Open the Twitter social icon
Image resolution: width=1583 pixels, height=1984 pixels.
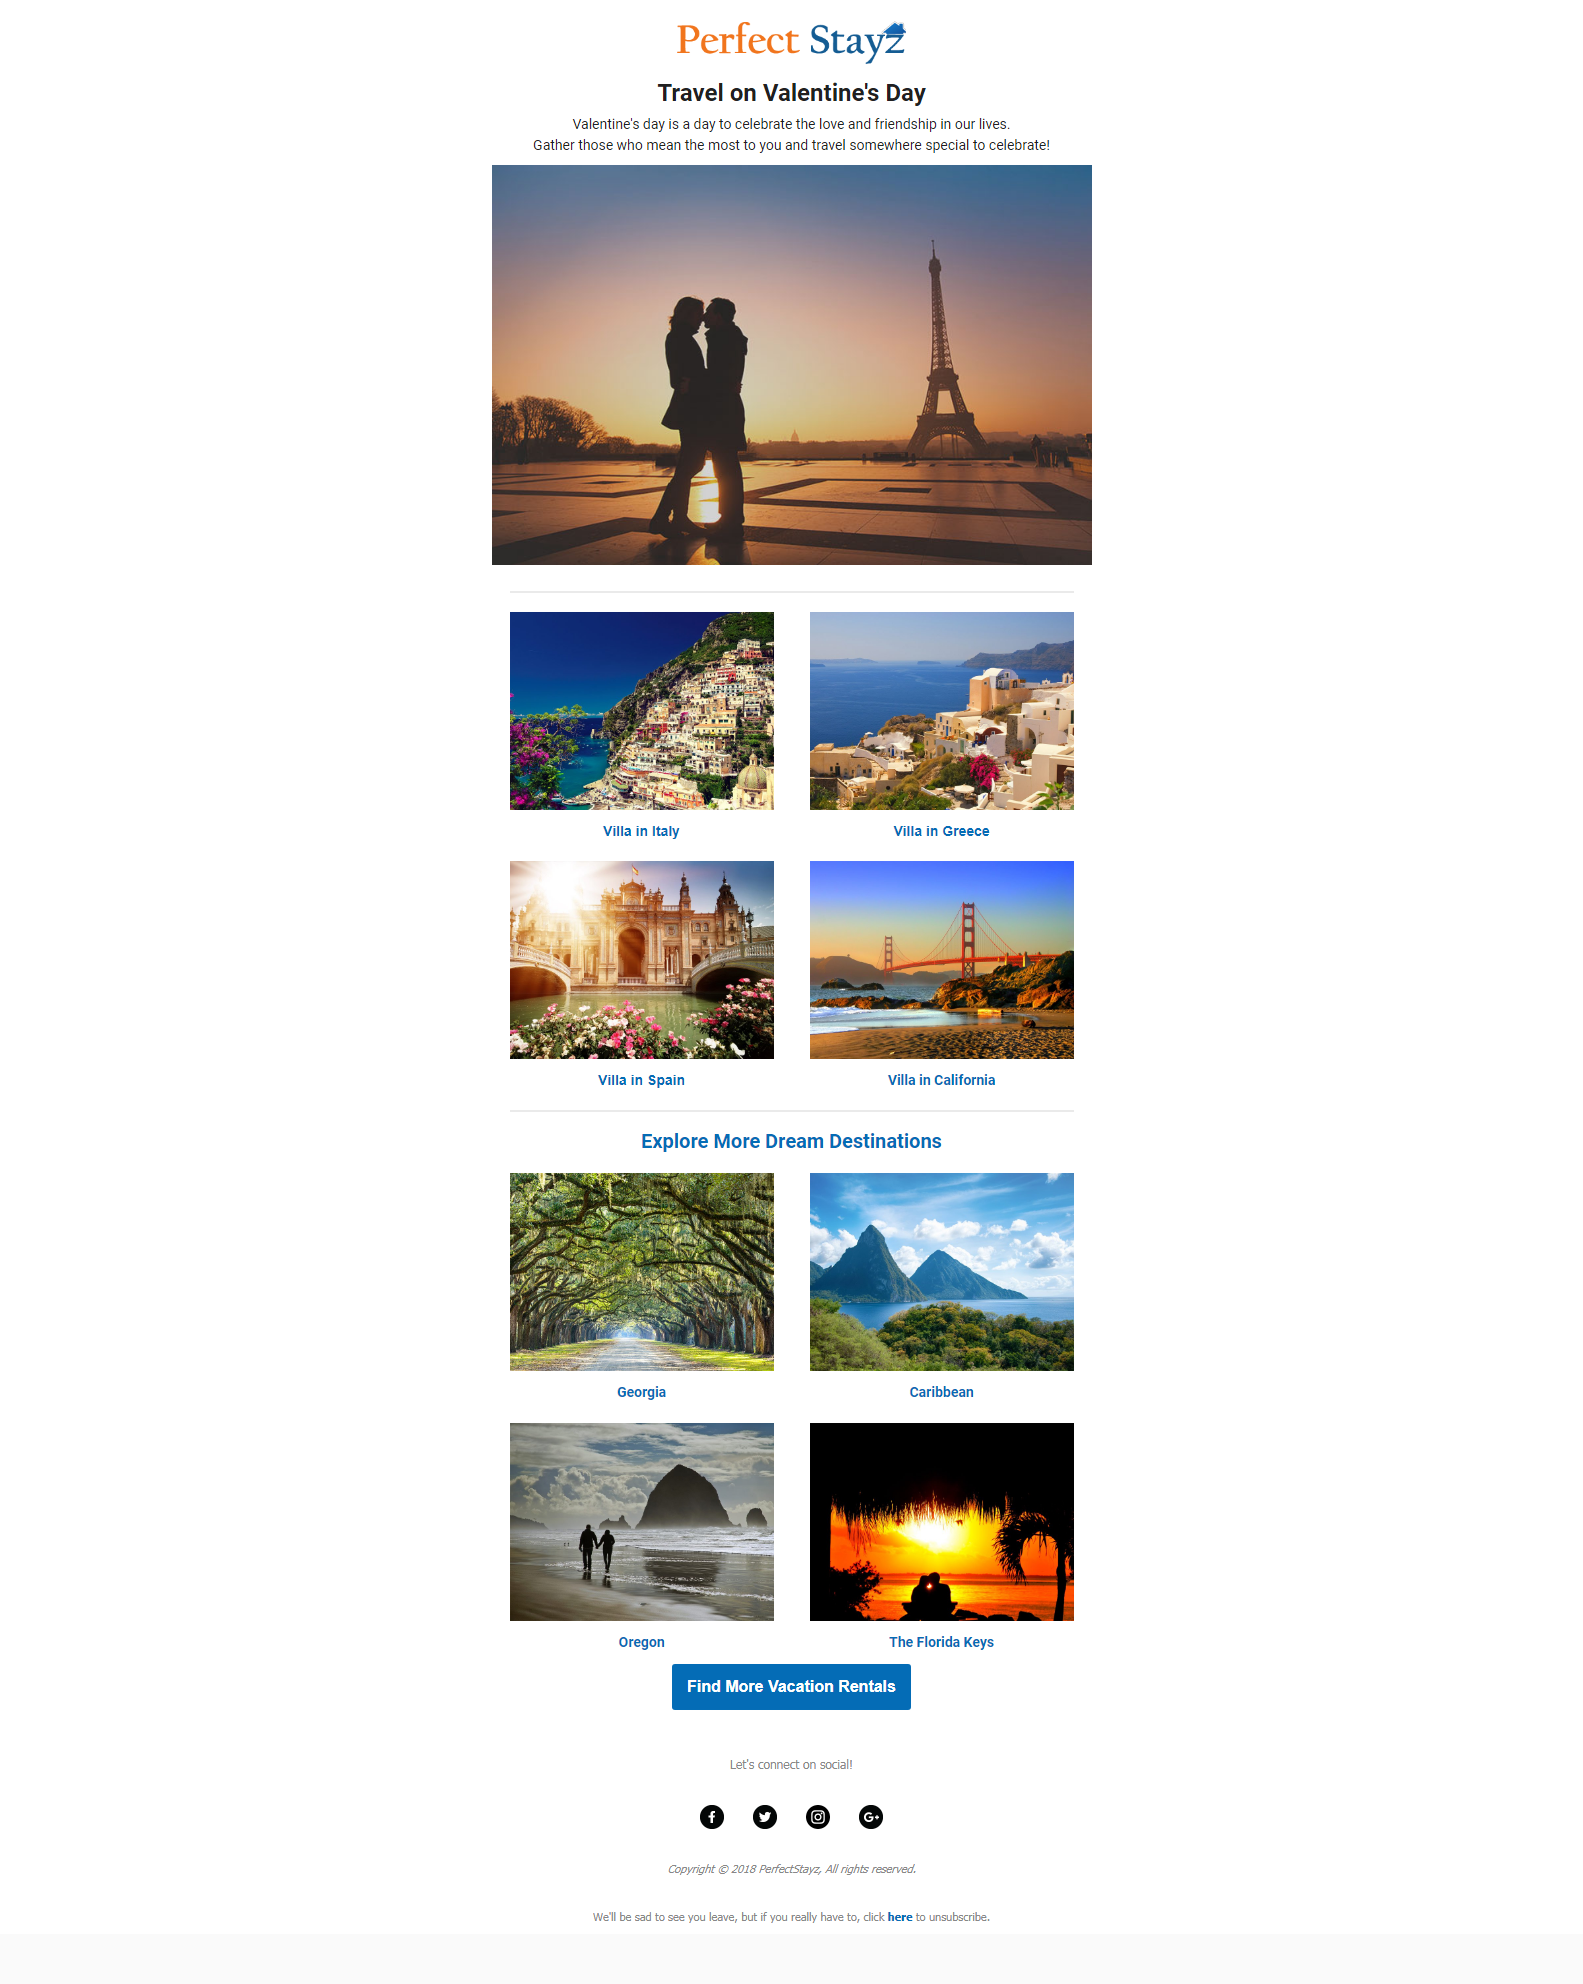[x=765, y=1817]
